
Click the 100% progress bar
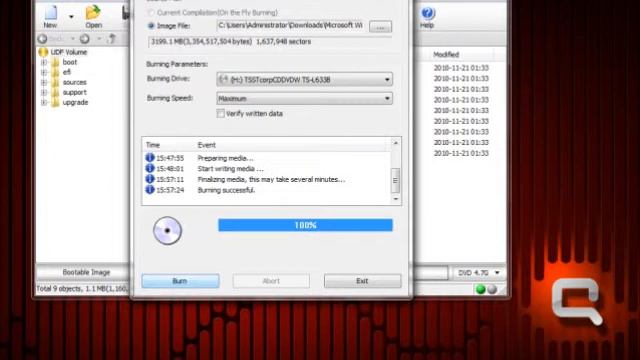(x=305, y=225)
